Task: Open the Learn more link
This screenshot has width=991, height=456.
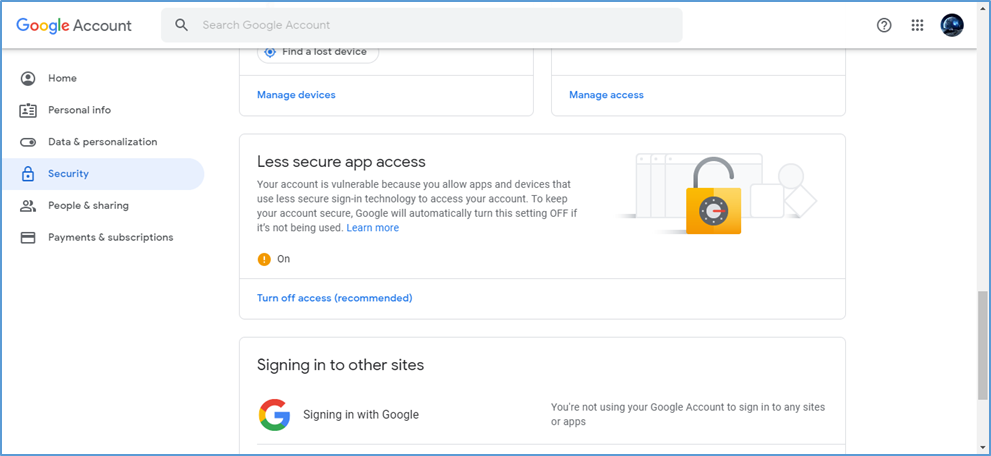Action: coord(372,228)
